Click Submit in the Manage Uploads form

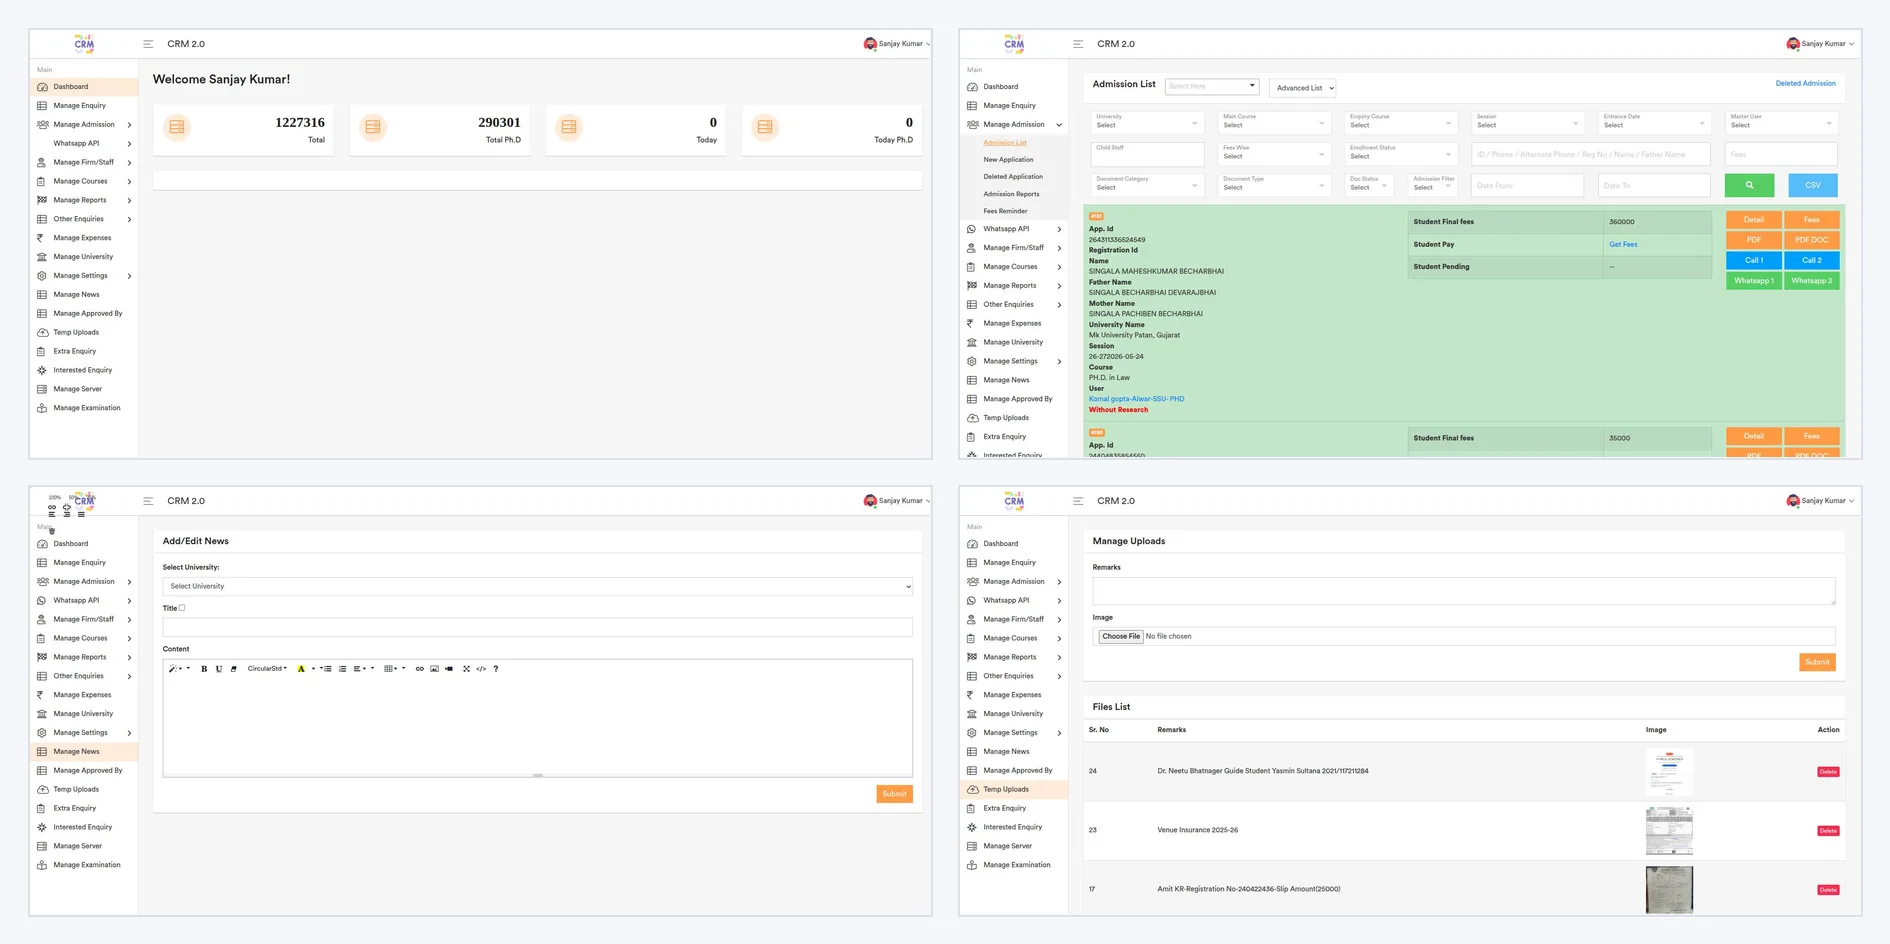pos(1817,662)
